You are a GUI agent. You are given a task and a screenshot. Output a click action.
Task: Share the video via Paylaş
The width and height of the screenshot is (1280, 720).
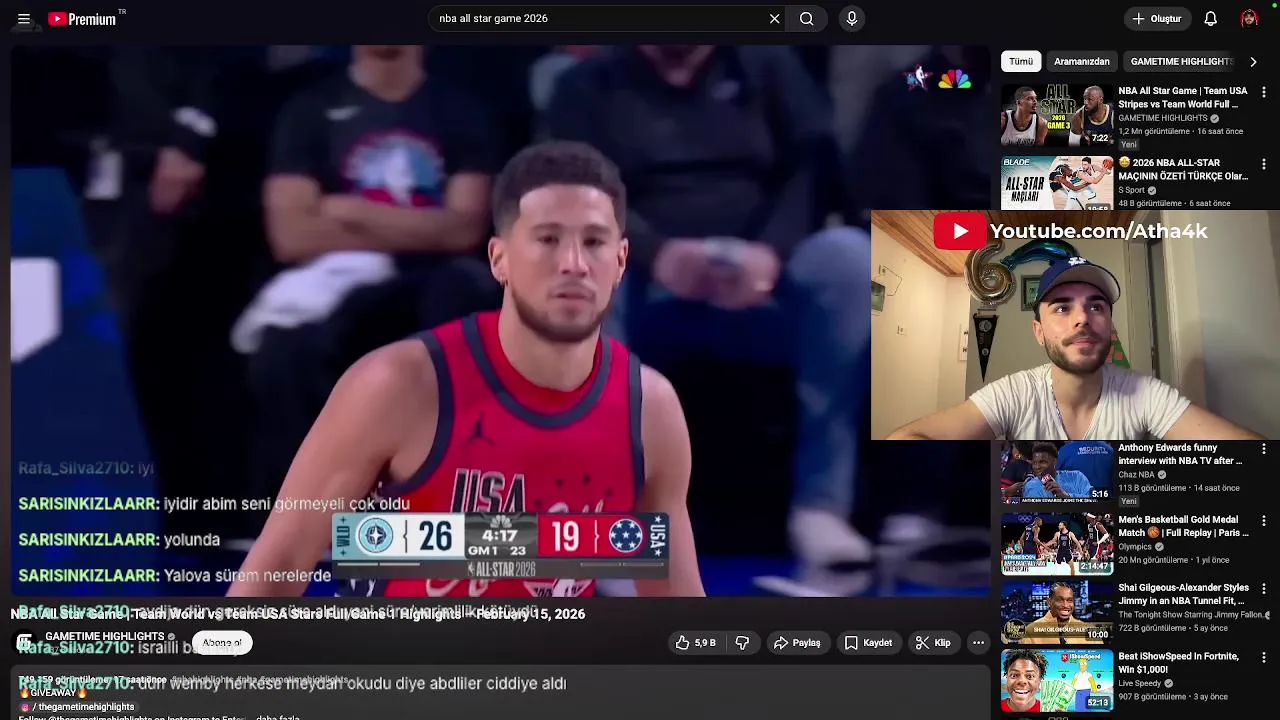797,643
